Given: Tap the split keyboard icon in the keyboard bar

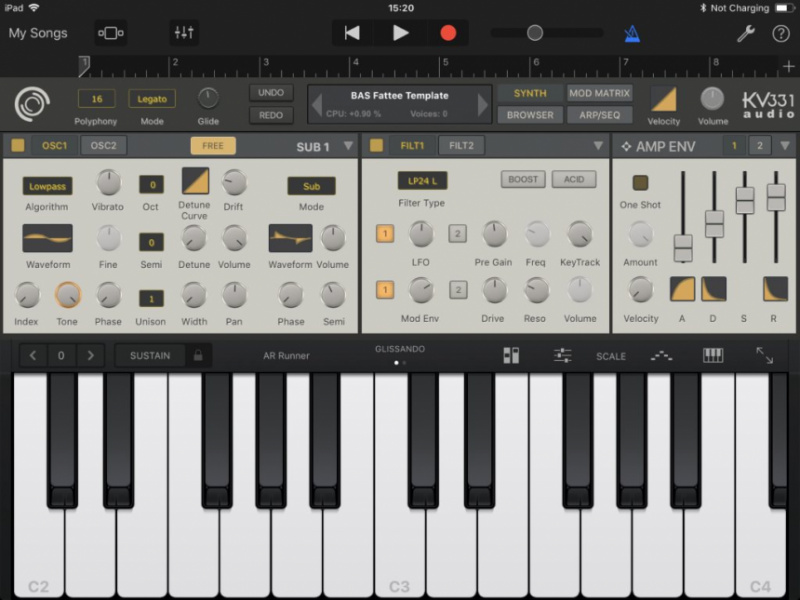Looking at the screenshot, I should click(x=512, y=355).
